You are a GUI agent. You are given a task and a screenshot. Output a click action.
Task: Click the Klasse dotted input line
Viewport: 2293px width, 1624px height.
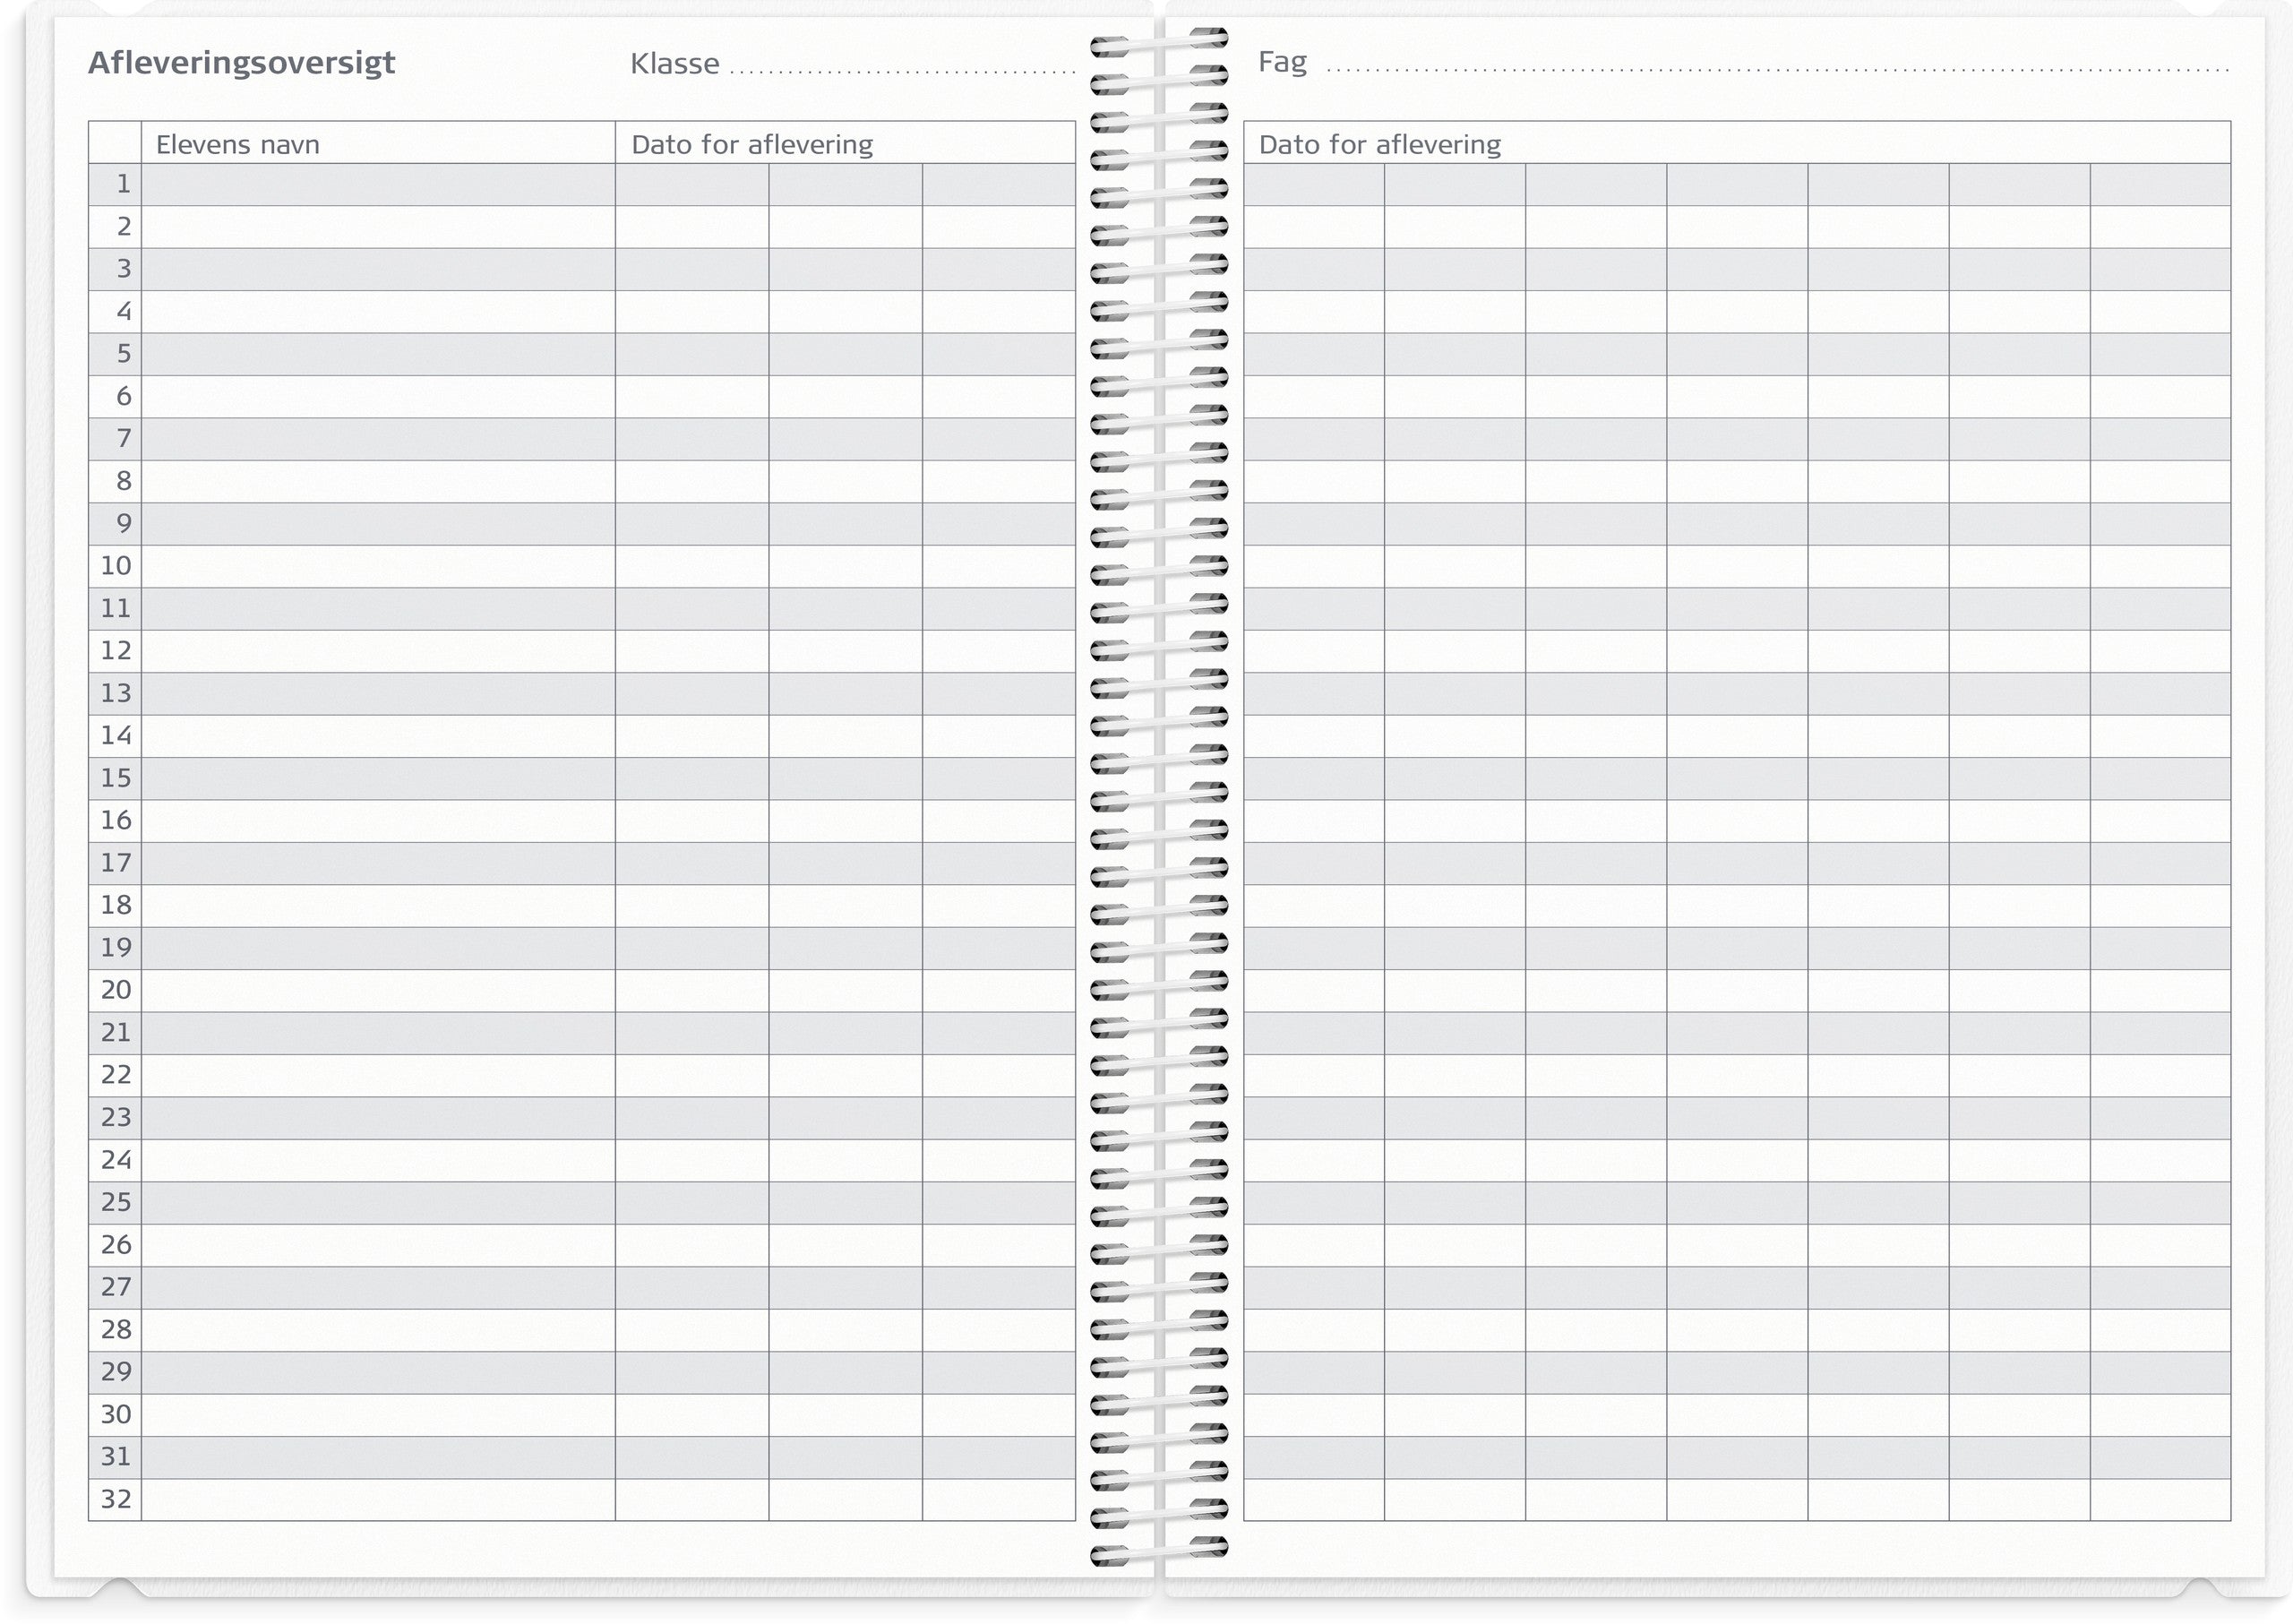coord(902,68)
